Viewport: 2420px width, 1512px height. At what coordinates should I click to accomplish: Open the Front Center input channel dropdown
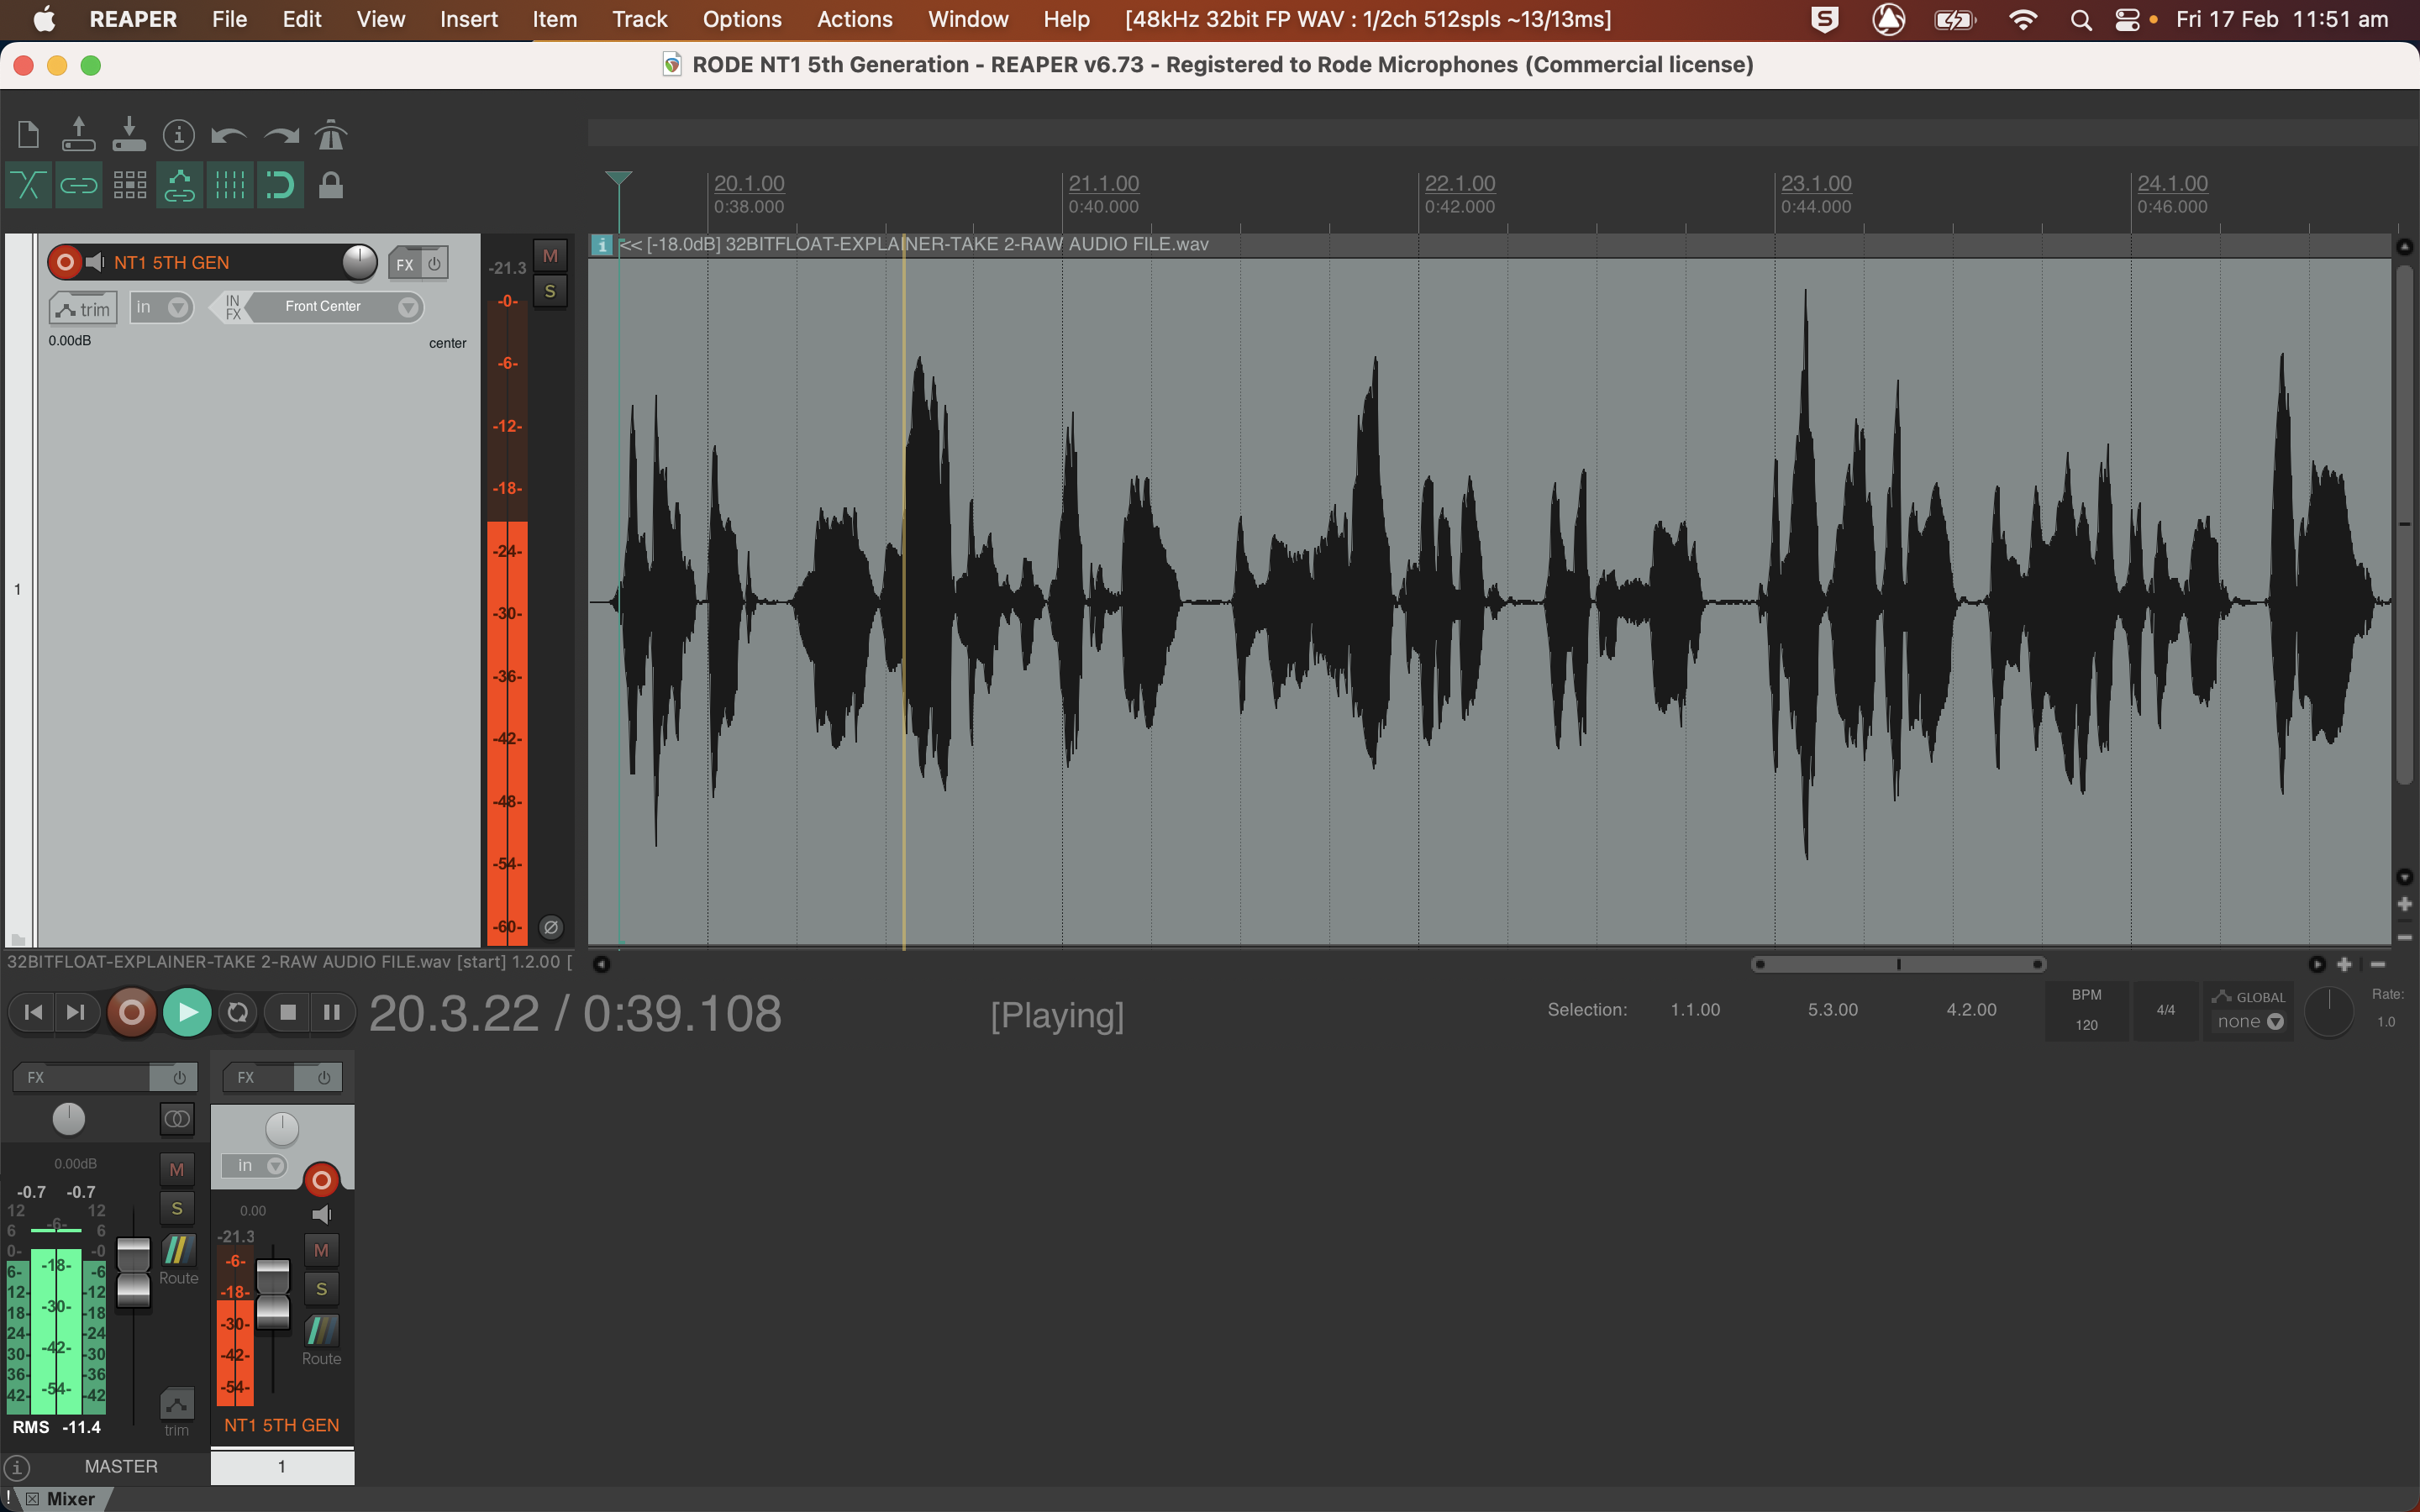pos(409,307)
